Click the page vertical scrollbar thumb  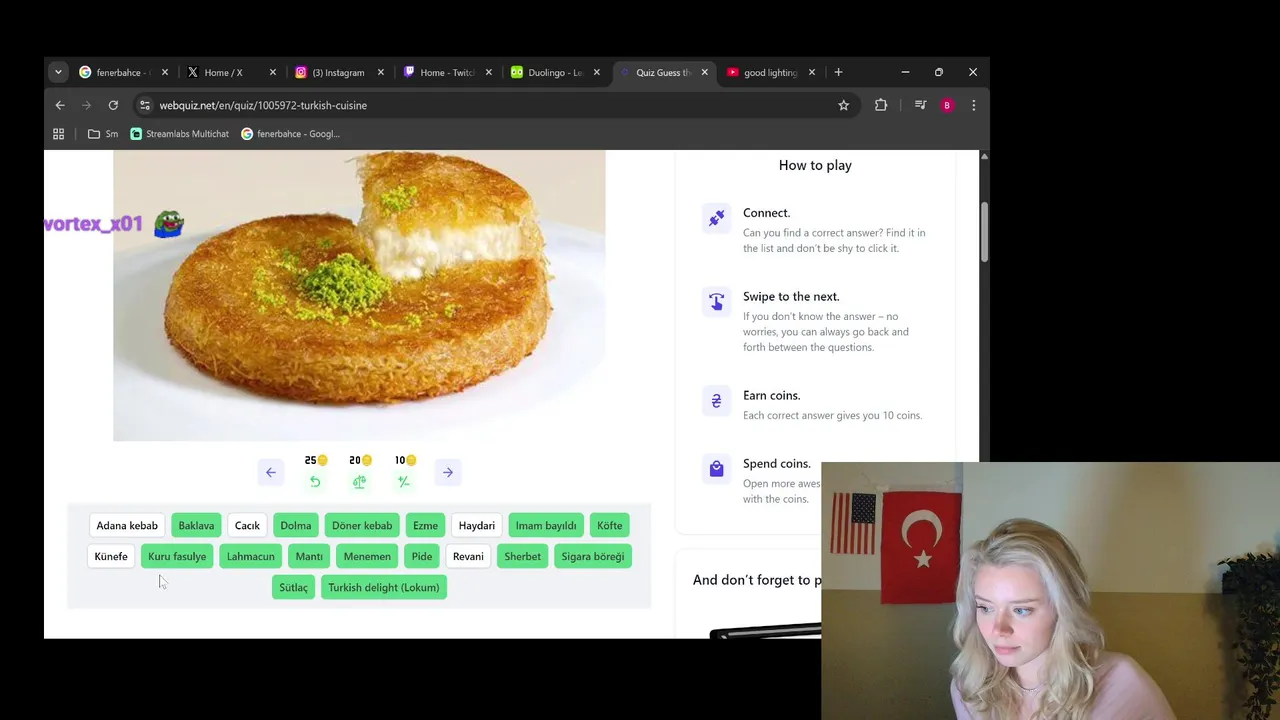[984, 232]
